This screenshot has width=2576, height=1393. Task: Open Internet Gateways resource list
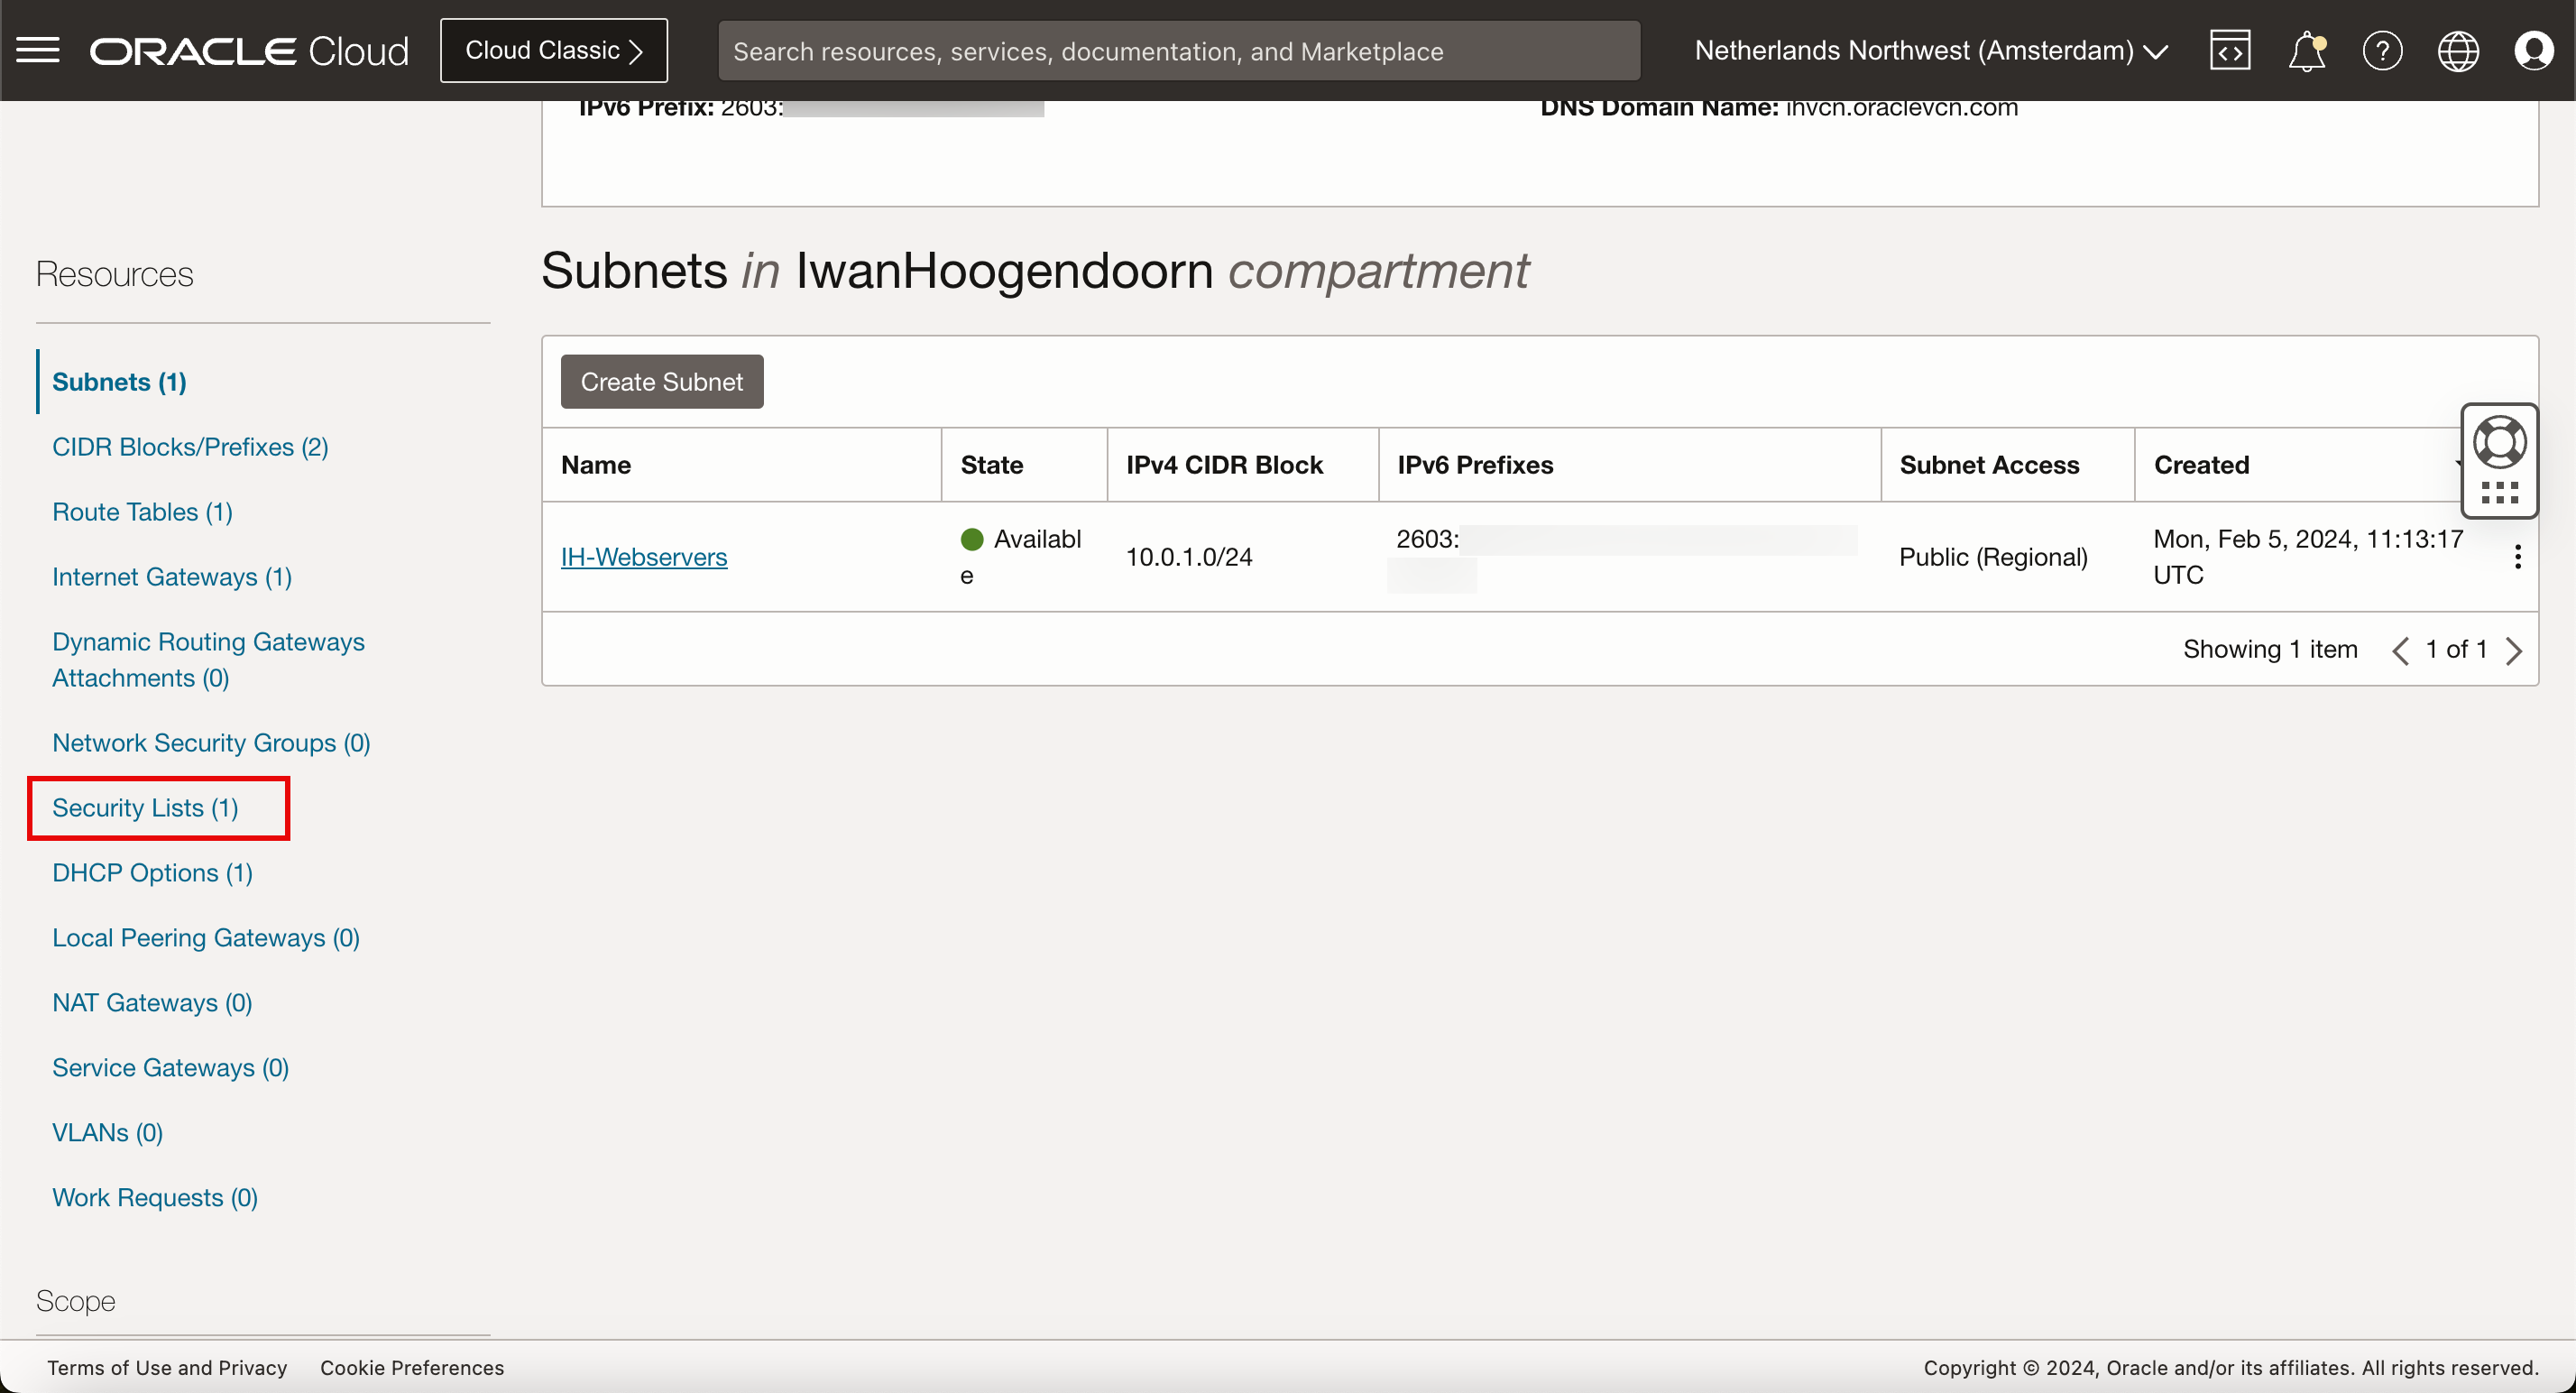coord(172,577)
